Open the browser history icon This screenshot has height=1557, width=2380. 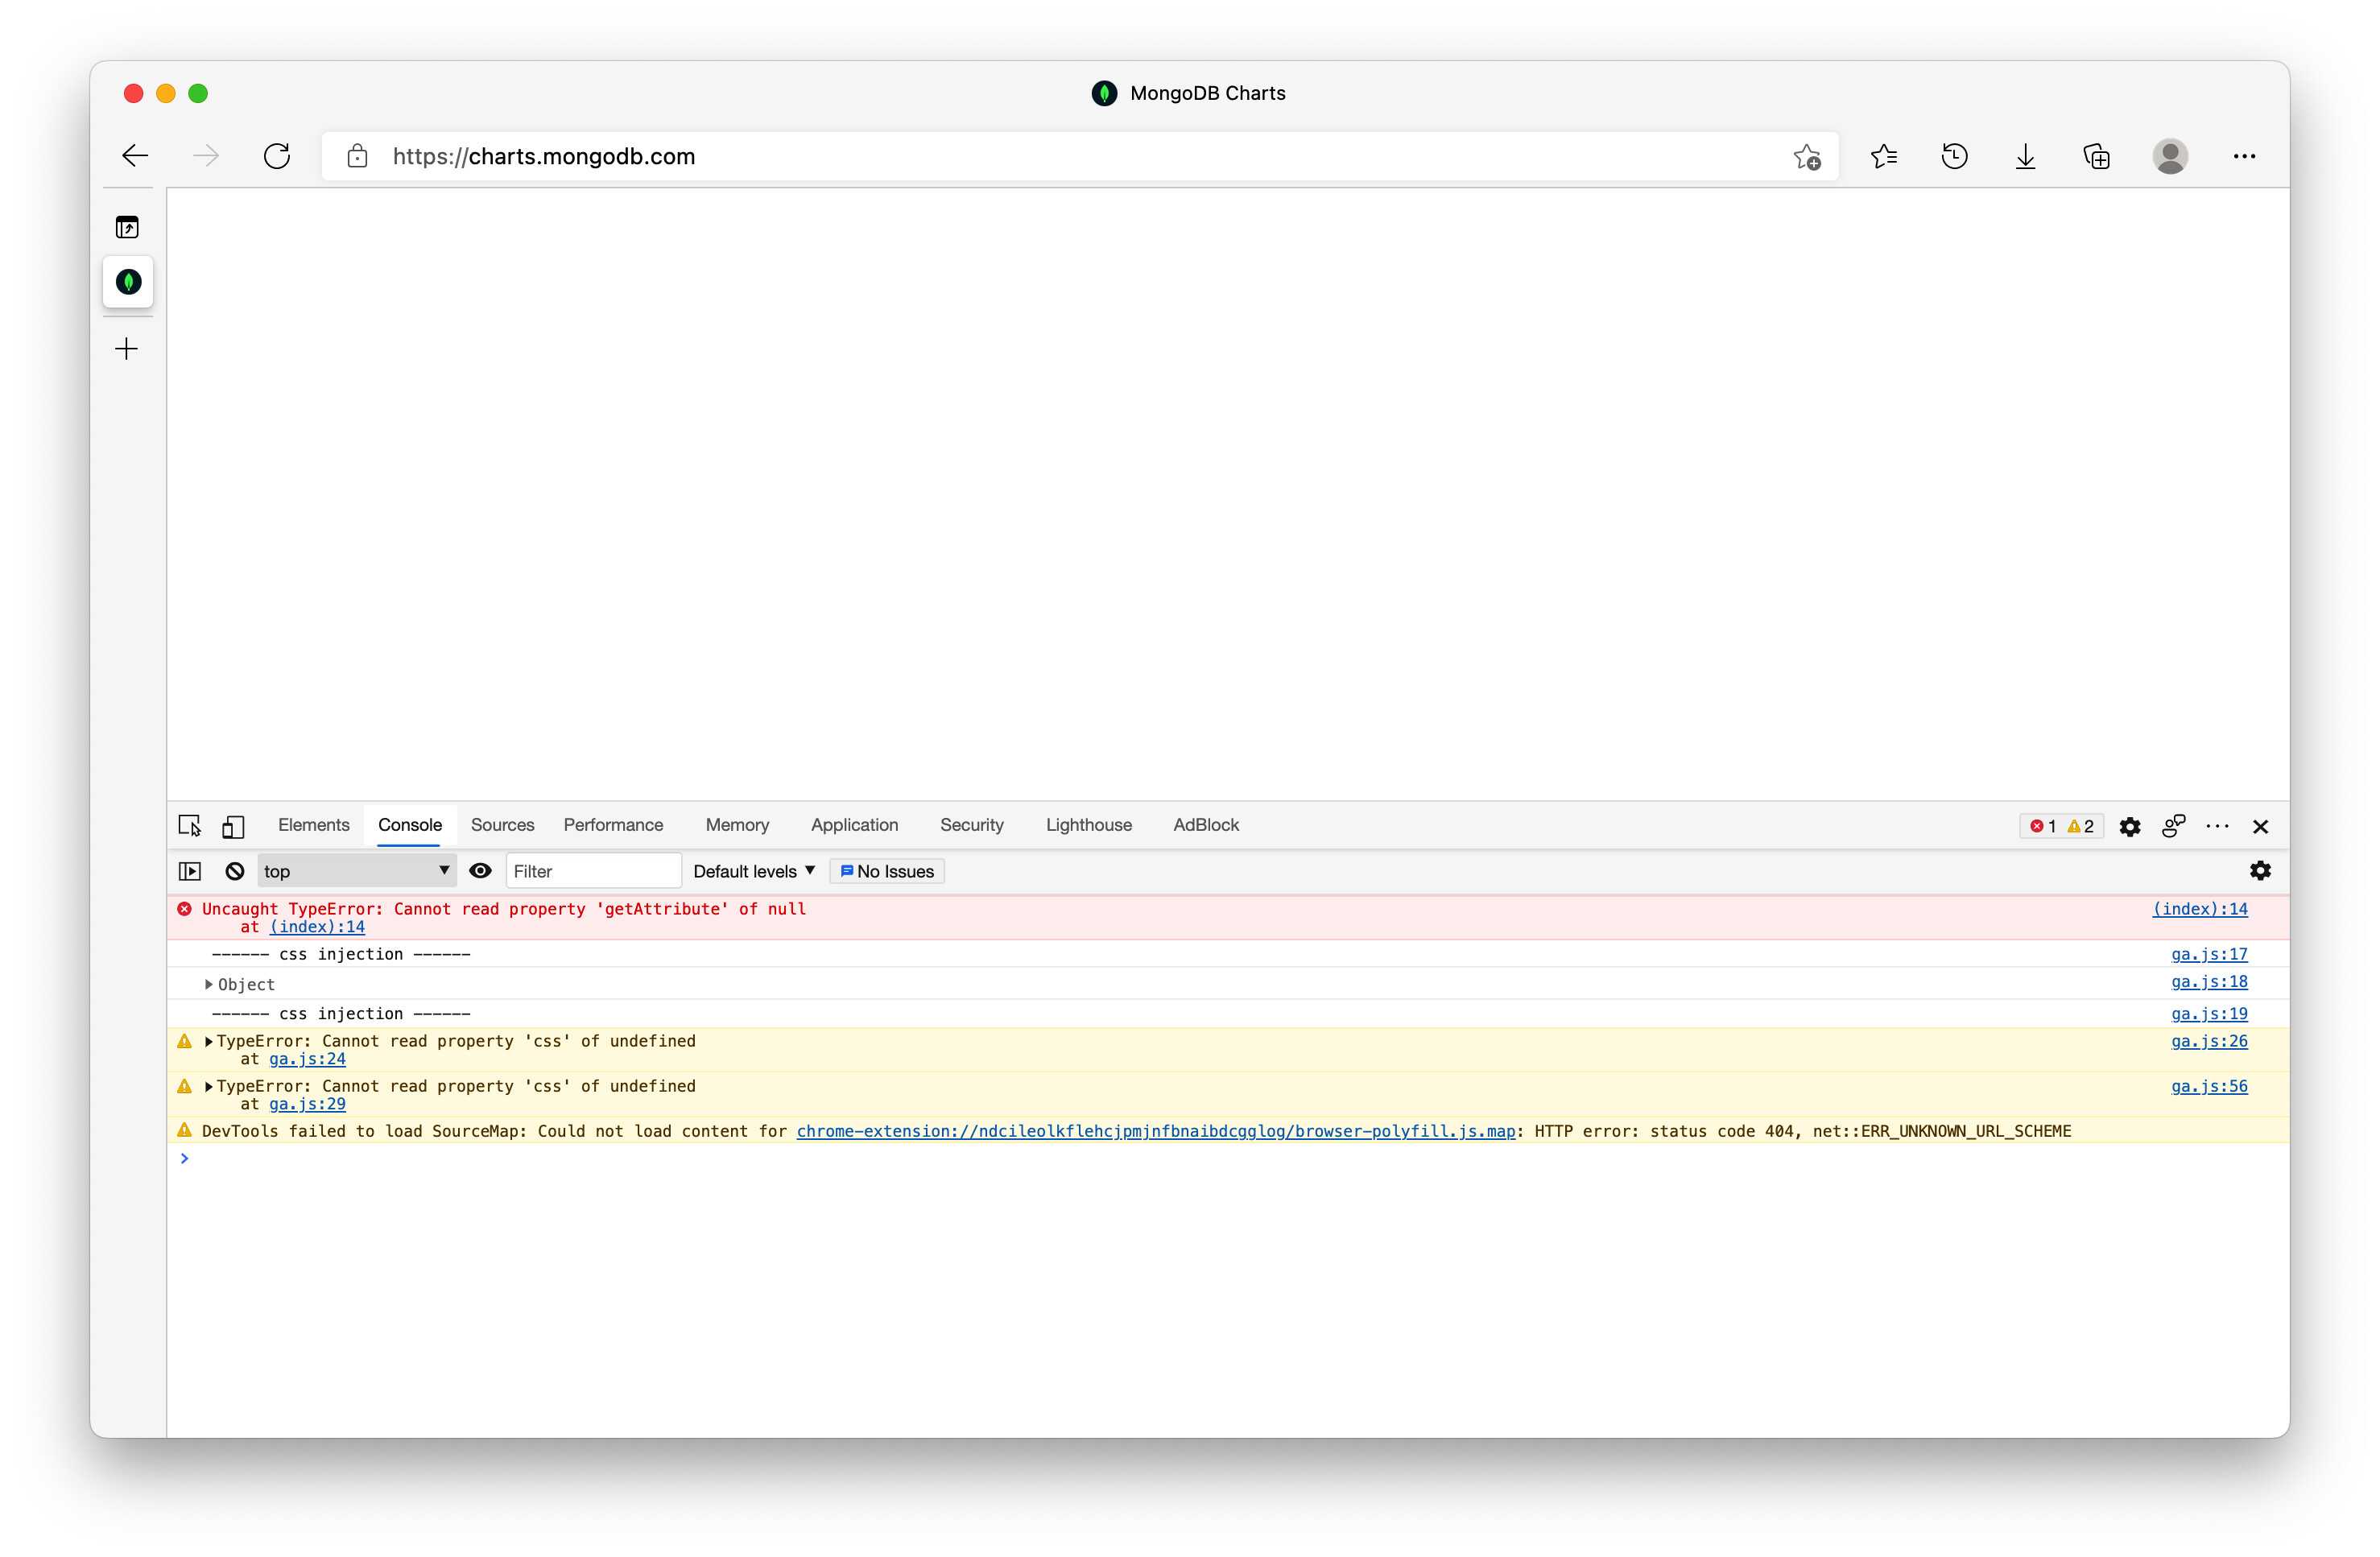coord(1954,157)
